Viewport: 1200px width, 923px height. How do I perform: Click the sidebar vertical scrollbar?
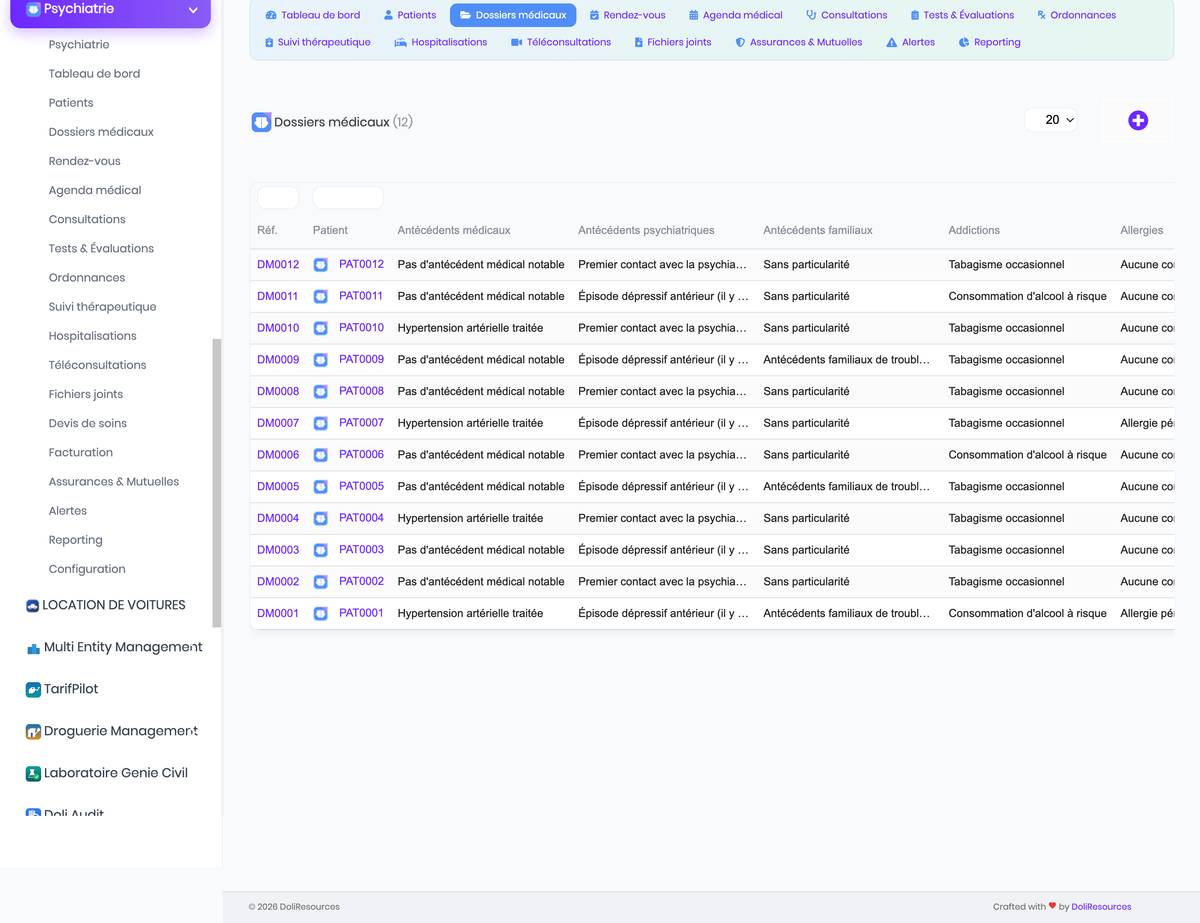pos(217,483)
